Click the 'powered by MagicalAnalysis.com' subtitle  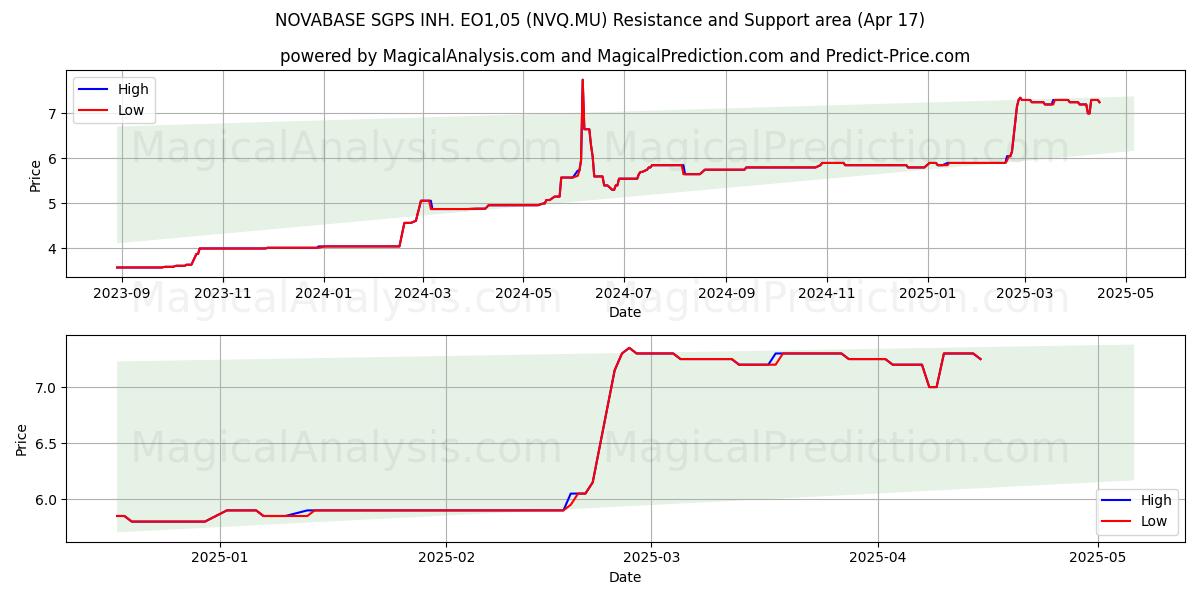(625, 56)
